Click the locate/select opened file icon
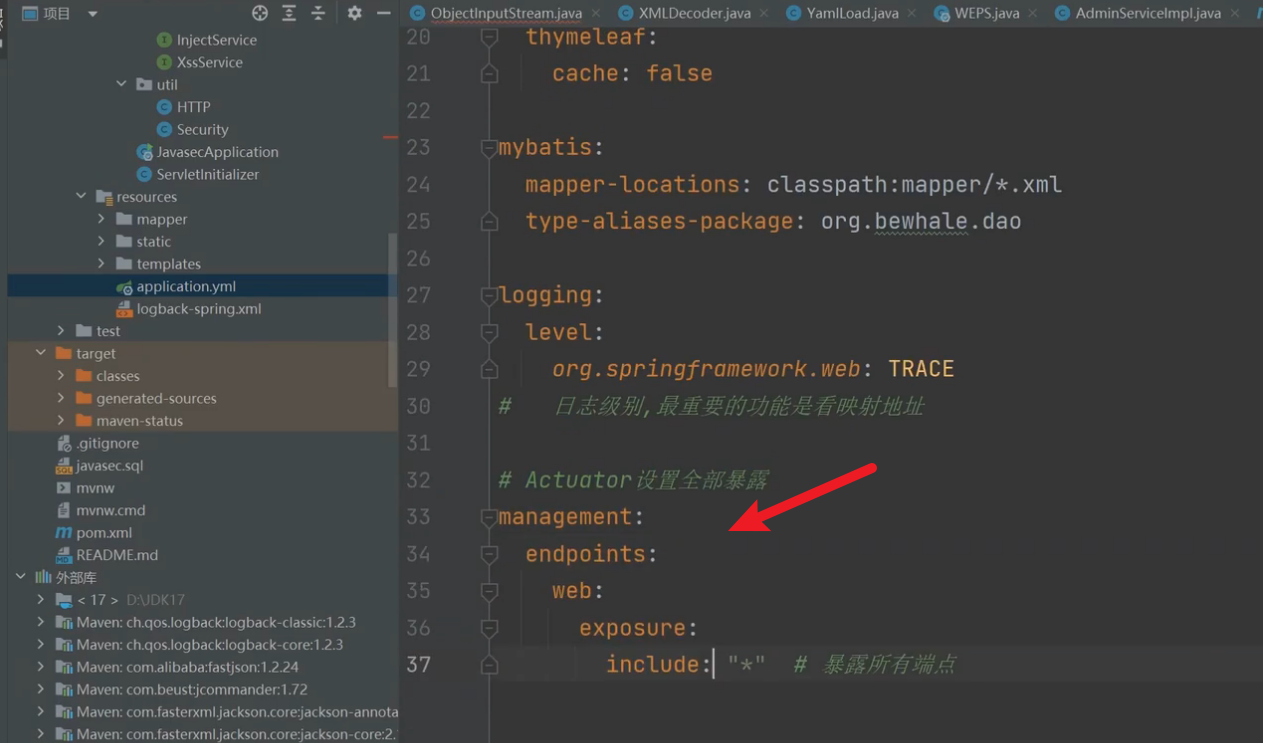 [260, 13]
